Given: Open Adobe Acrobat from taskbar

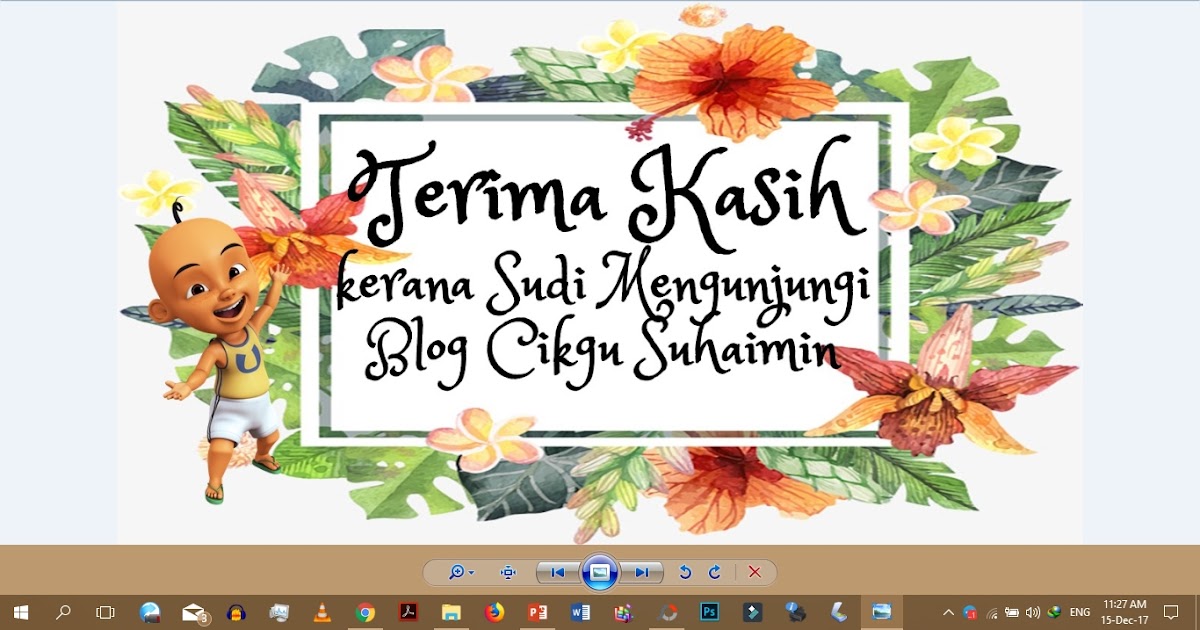Looking at the screenshot, I should pos(408,612).
